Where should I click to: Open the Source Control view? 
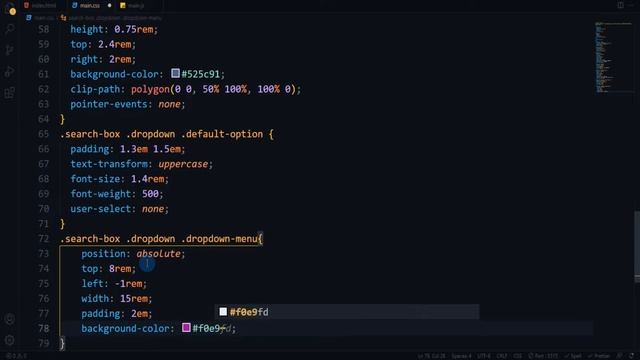[10, 50]
